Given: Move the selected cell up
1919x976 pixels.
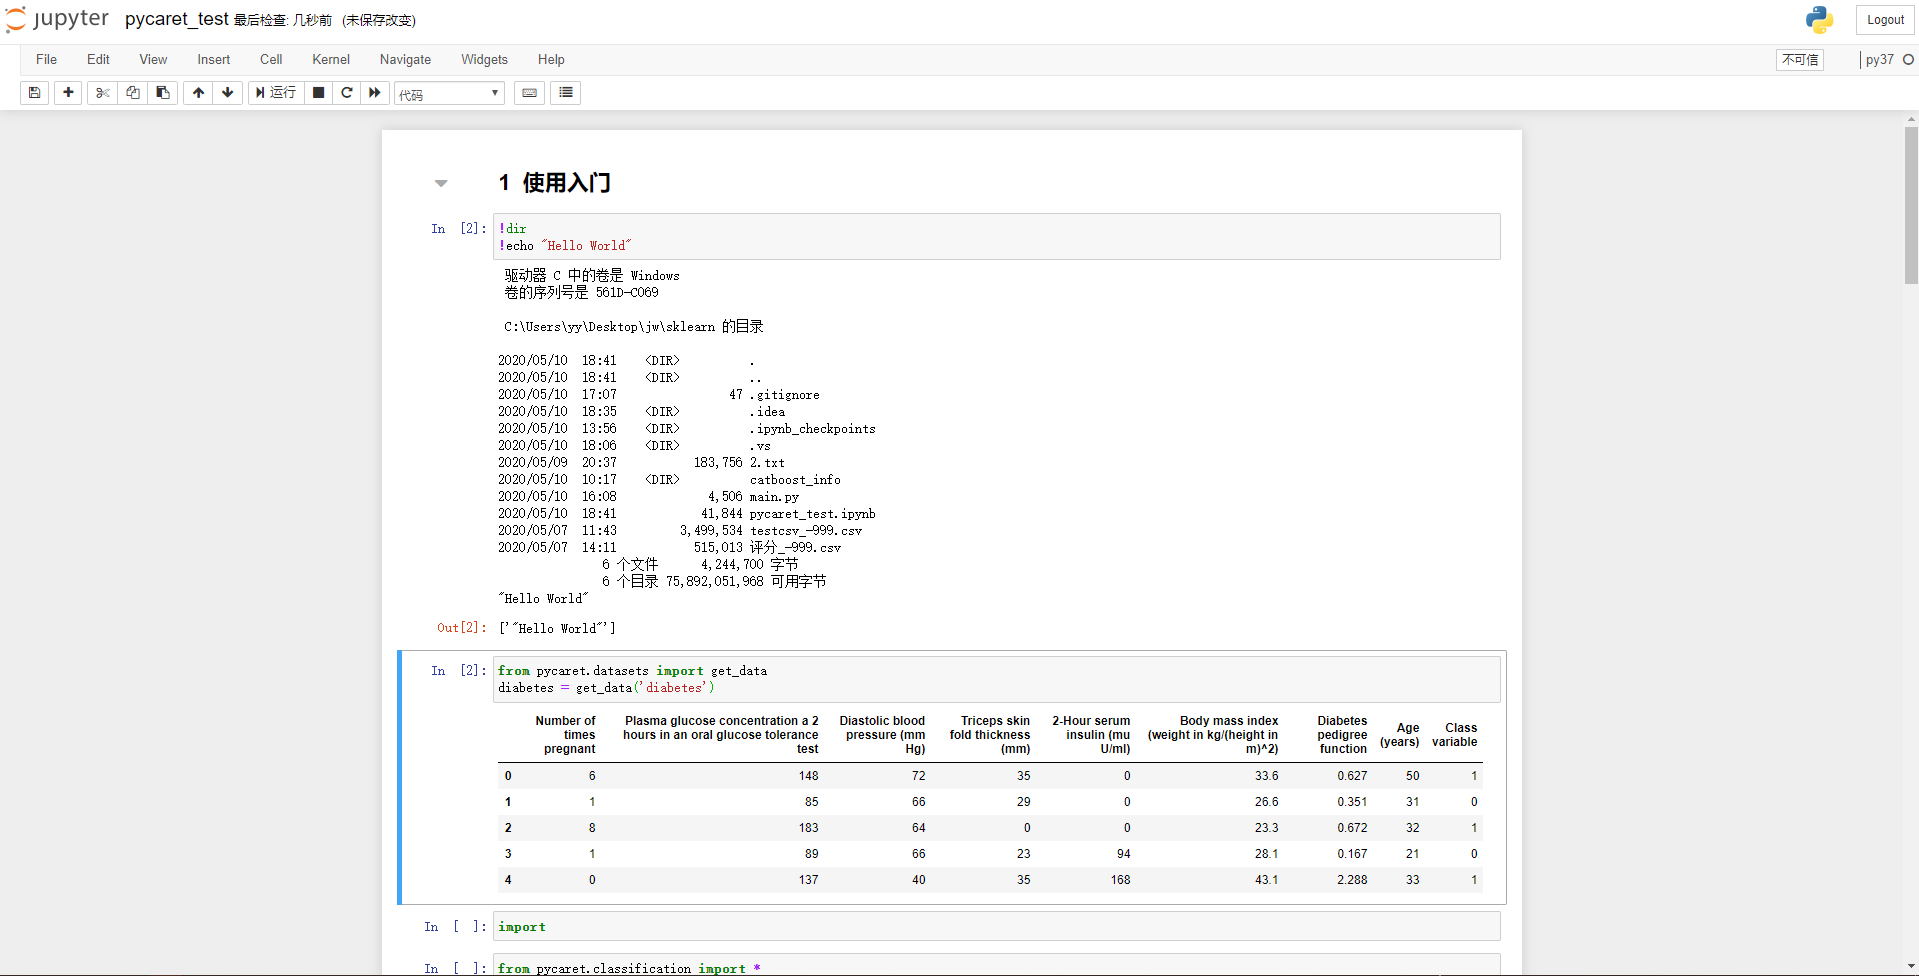Looking at the screenshot, I should click(x=197, y=92).
